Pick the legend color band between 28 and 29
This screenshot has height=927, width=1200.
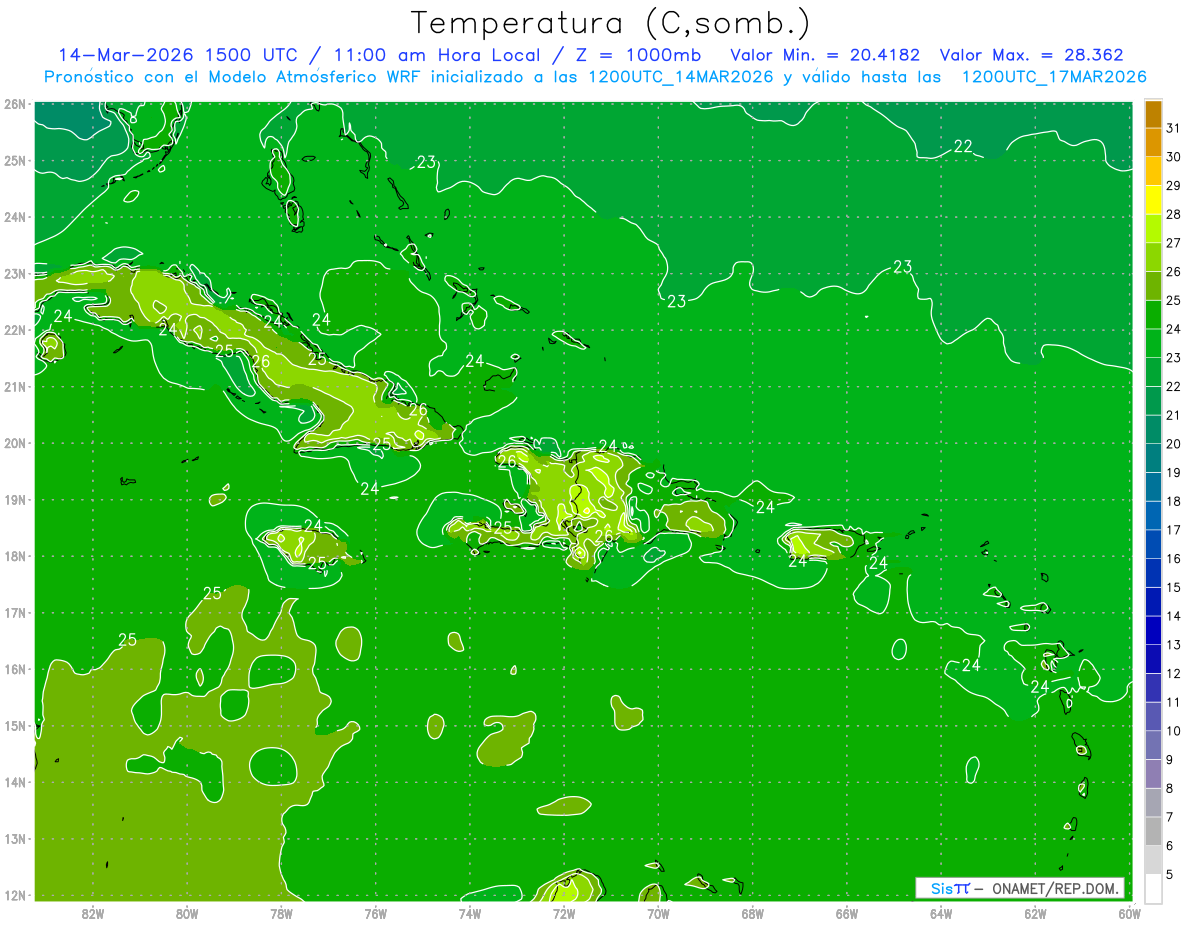coord(1153,200)
